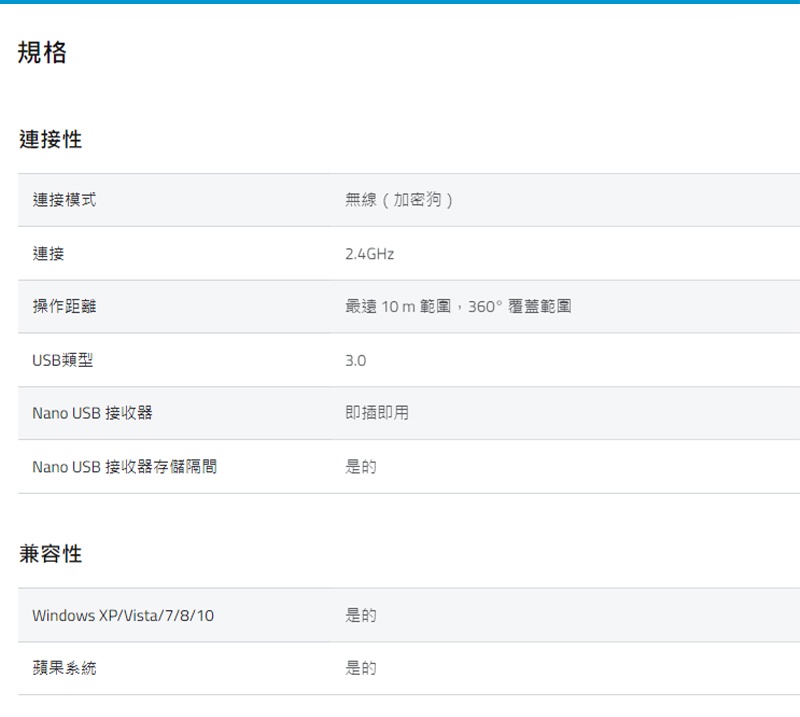Select the 3.0 USB type value
The height and width of the screenshot is (717, 800).
click(x=355, y=360)
